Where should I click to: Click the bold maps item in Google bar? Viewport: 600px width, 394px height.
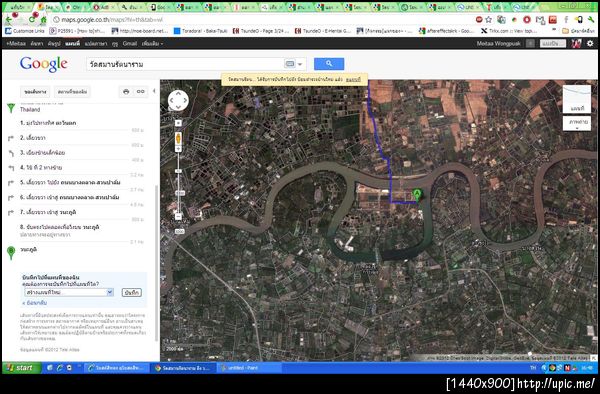72,44
